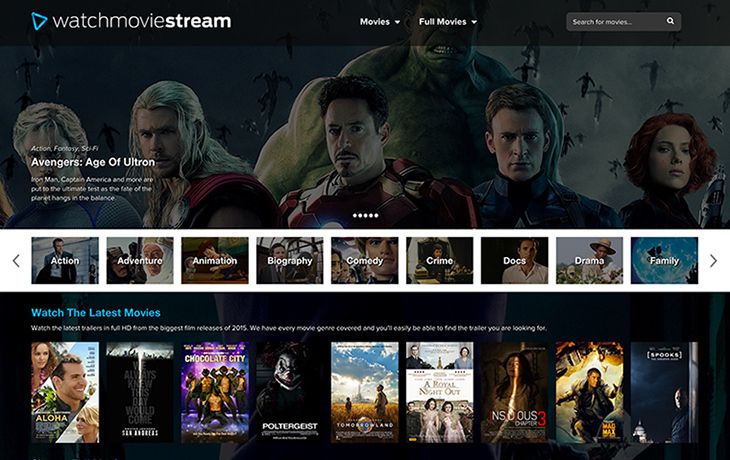
Task: Browse the Biography genre tile
Action: coord(290,261)
